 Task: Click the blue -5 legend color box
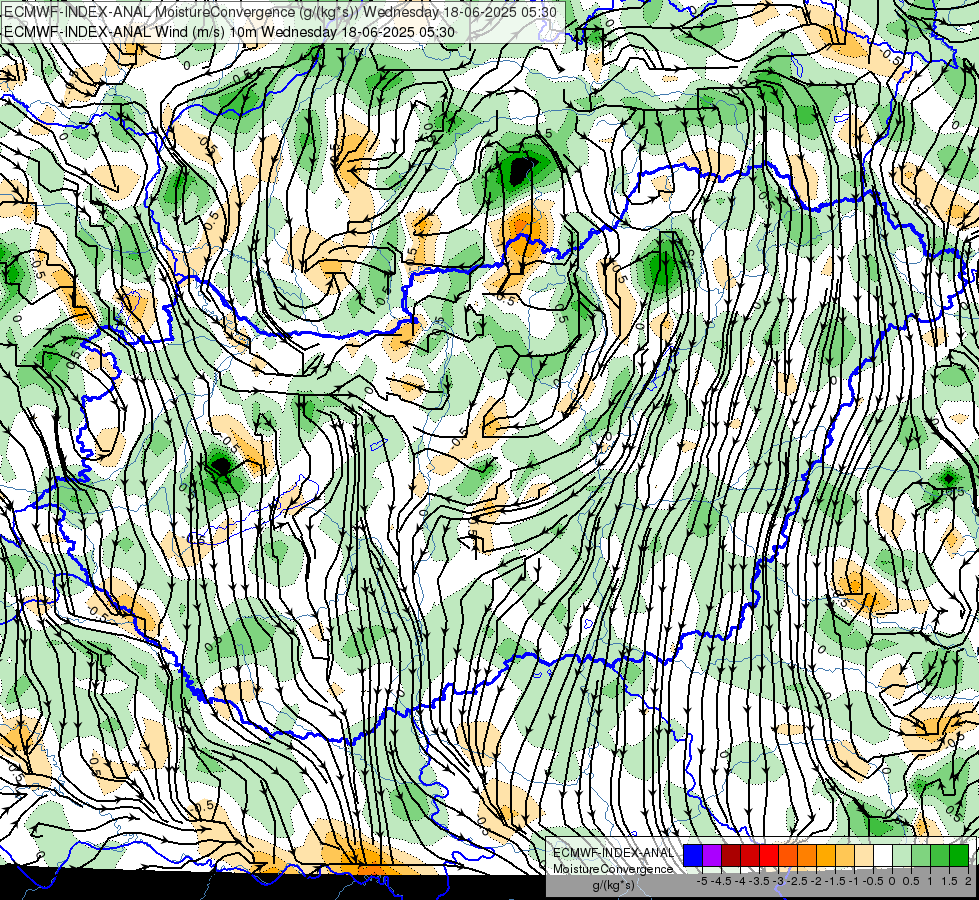point(693,855)
